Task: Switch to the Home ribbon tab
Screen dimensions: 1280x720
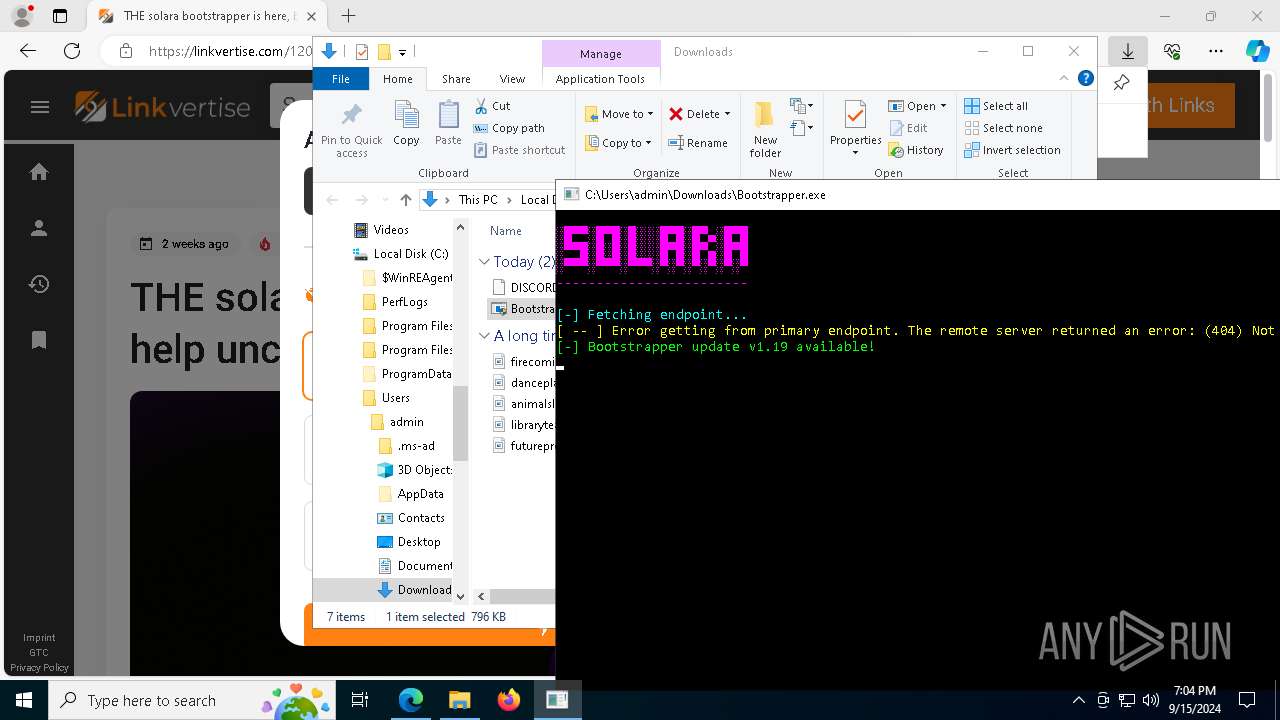Action: [x=397, y=79]
